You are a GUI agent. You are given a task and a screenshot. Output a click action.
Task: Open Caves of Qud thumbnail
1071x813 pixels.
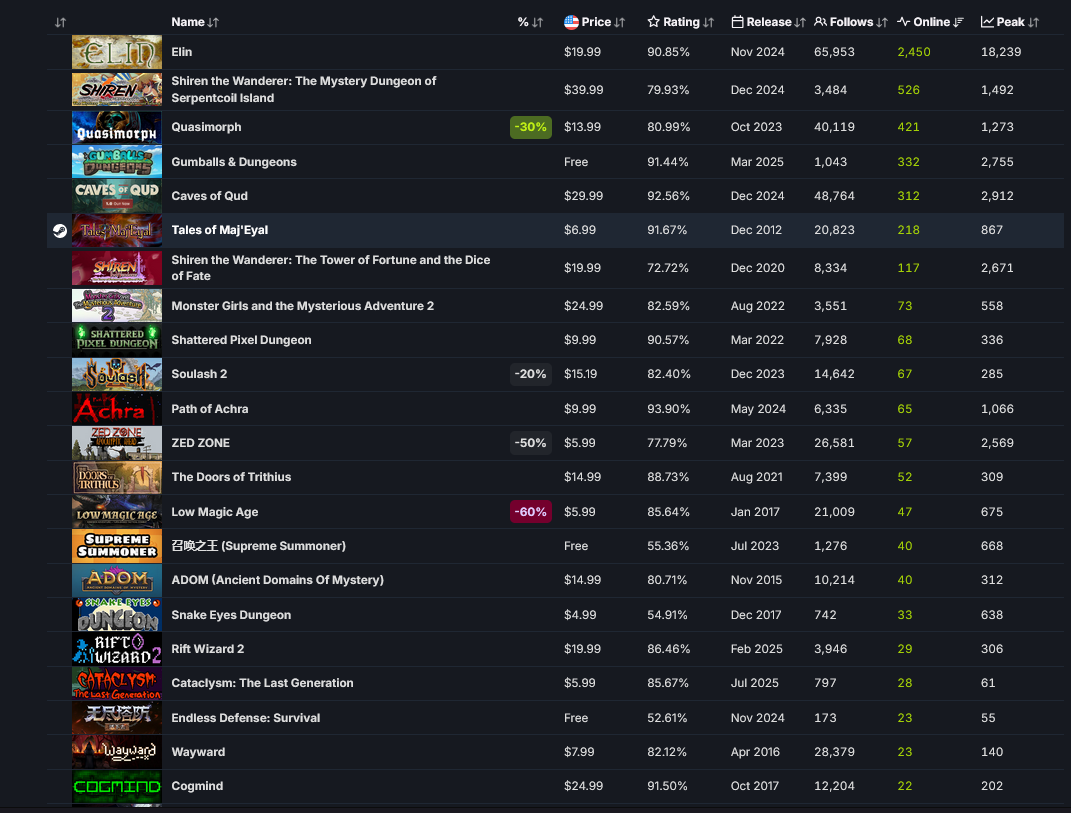117,196
